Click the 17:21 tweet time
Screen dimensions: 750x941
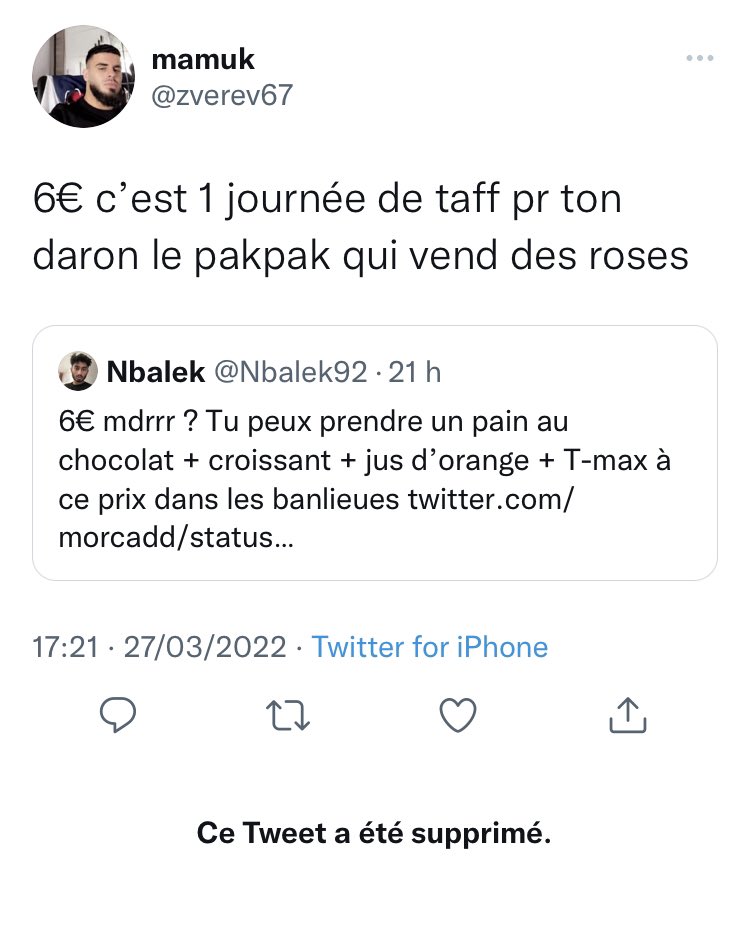tap(65, 647)
